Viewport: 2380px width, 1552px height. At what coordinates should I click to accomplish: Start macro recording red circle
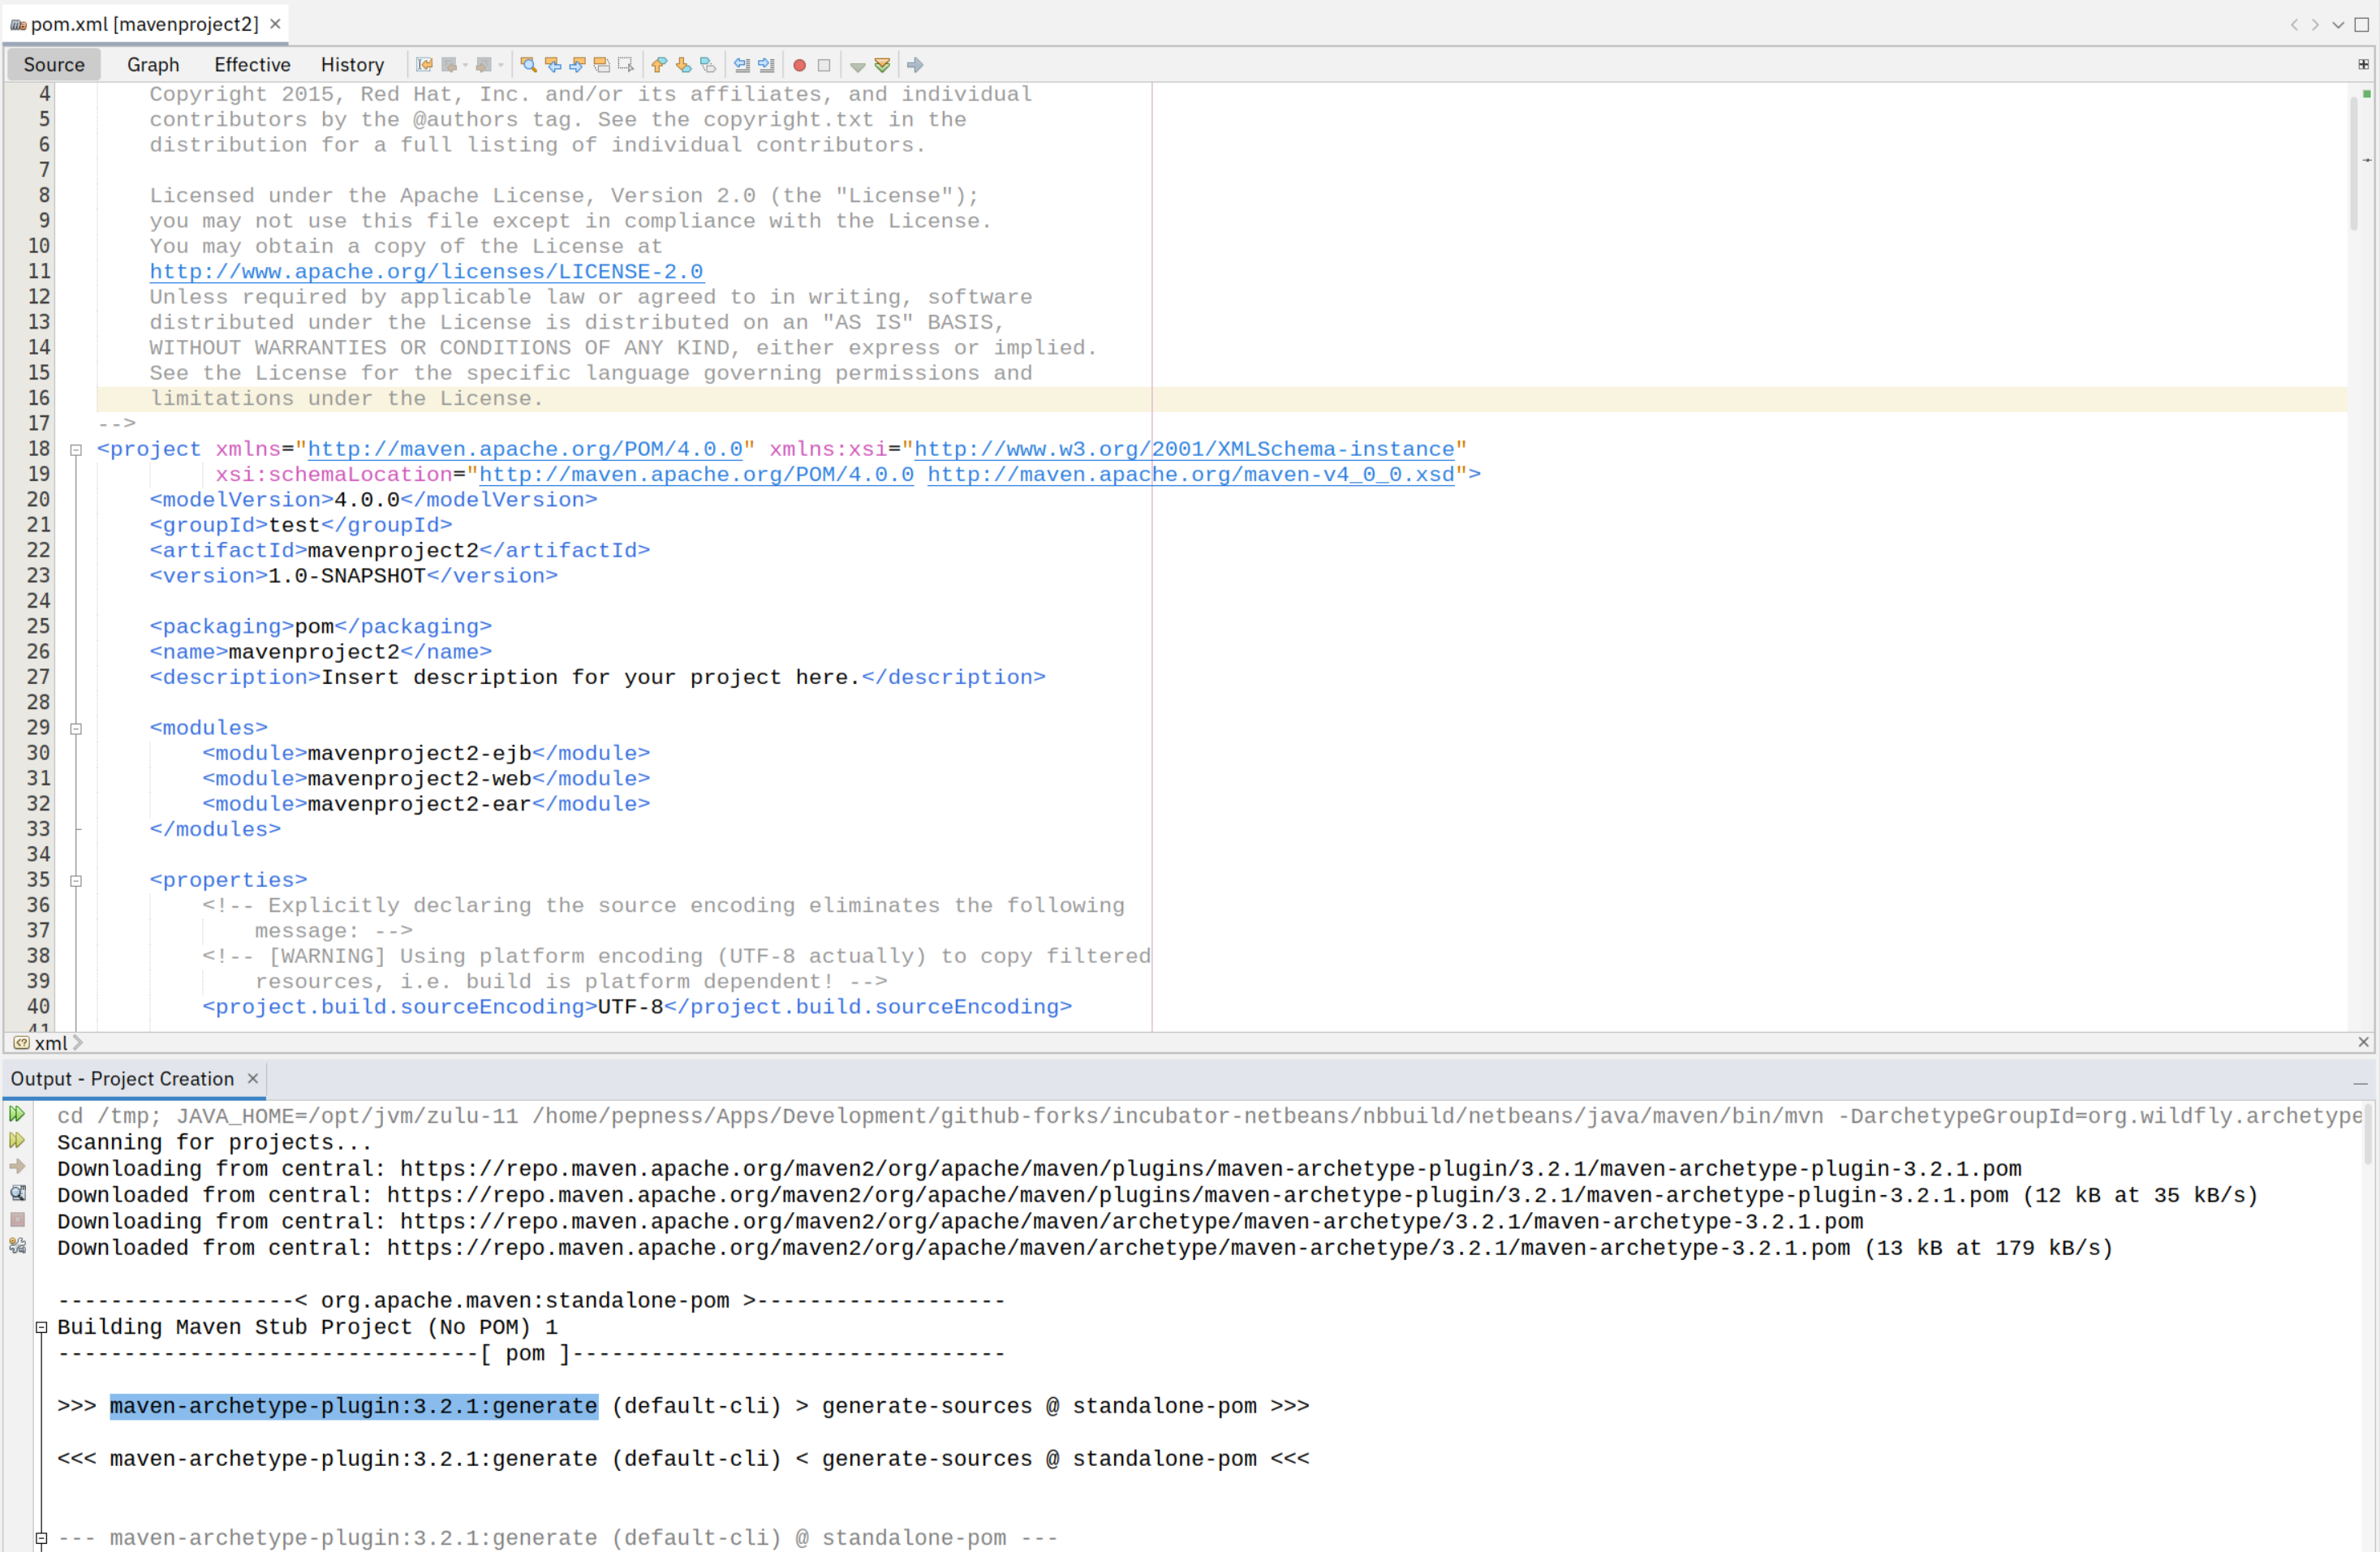(799, 65)
